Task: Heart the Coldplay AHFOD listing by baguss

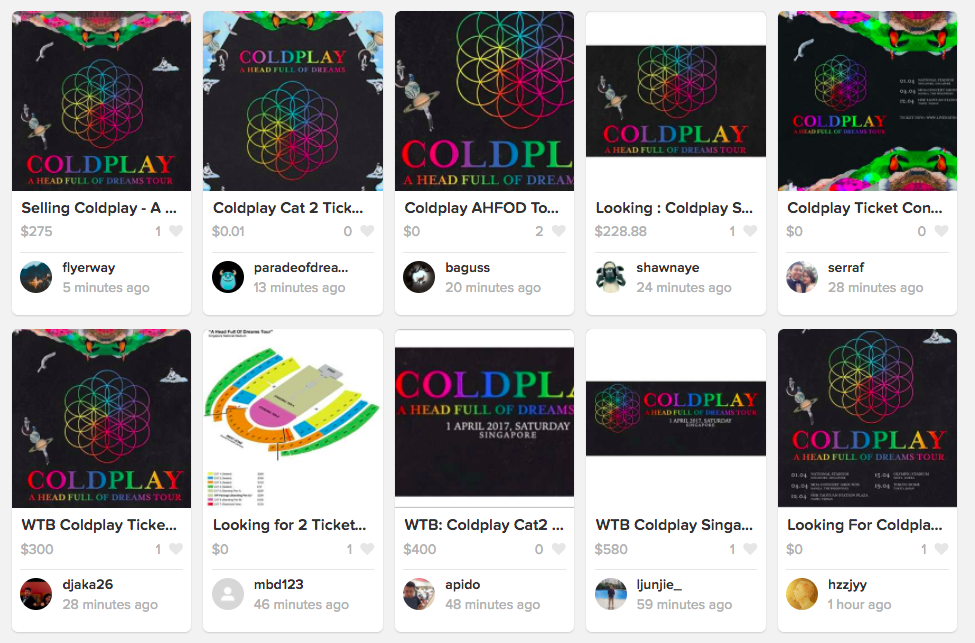Action: pos(559,231)
